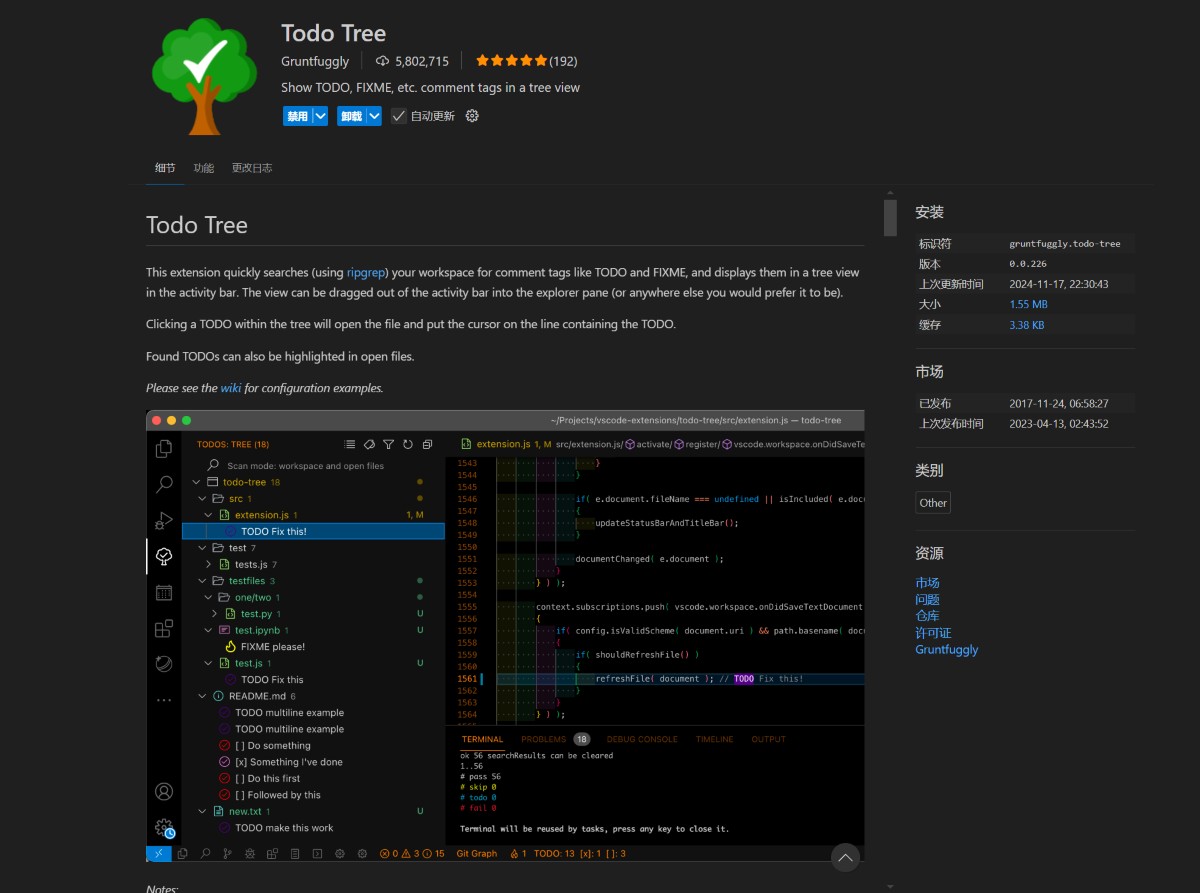
Task: Open the extension manage gear icon
Action: point(472,116)
